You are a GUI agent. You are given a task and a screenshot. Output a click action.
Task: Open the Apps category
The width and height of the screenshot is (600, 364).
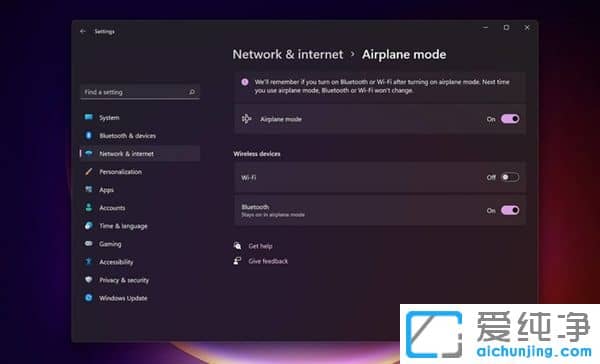coord(140,189)
